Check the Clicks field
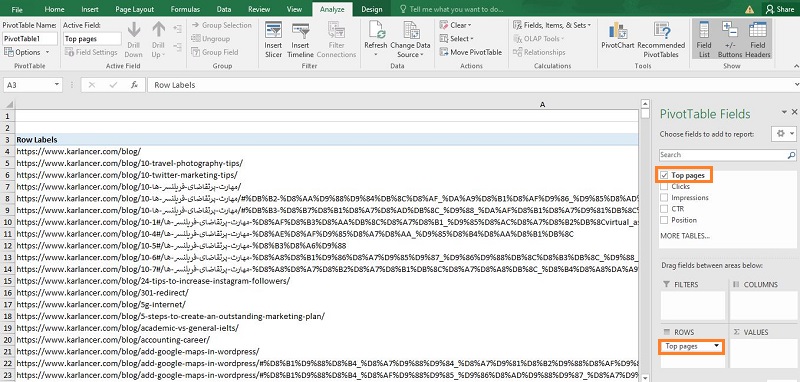The image size is (800, 382). pos(664,187)
